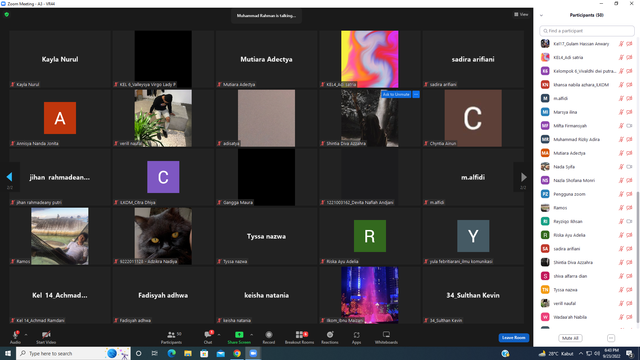Toggle the mic icon for Riska Ayu Adelia
Screen dimensions: 640x360
click(x=621, y=235)
